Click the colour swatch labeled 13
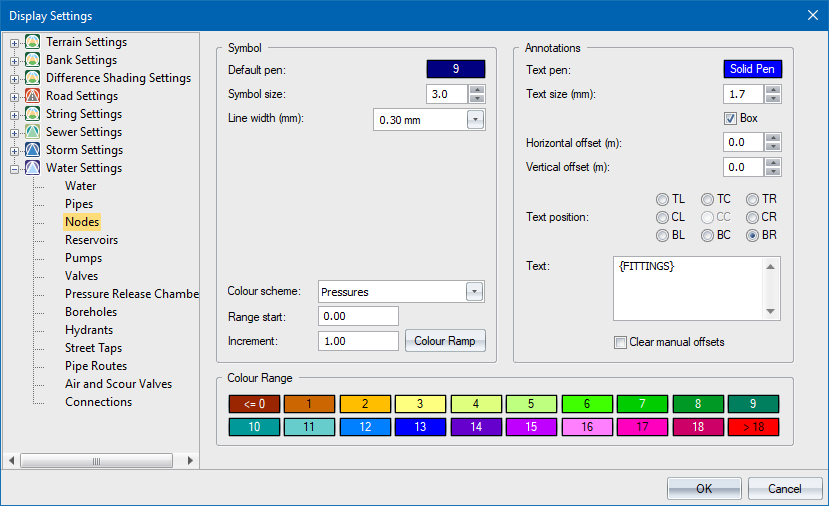 click(x=418, y=427)
